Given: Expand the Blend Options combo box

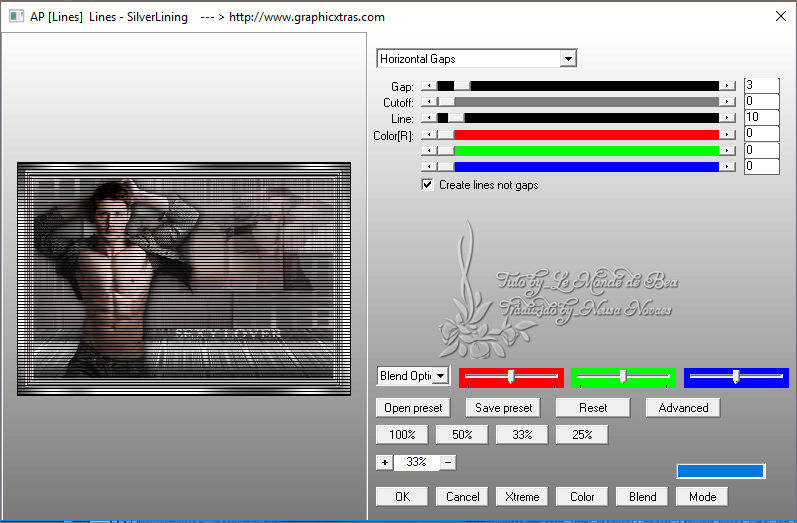Looking at the screenshot, I should click(440, 376).
